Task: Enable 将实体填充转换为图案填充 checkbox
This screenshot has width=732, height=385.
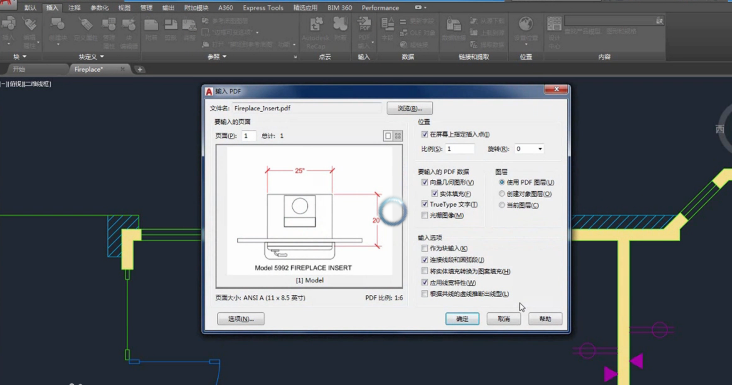Action: [x=424, y=271]
